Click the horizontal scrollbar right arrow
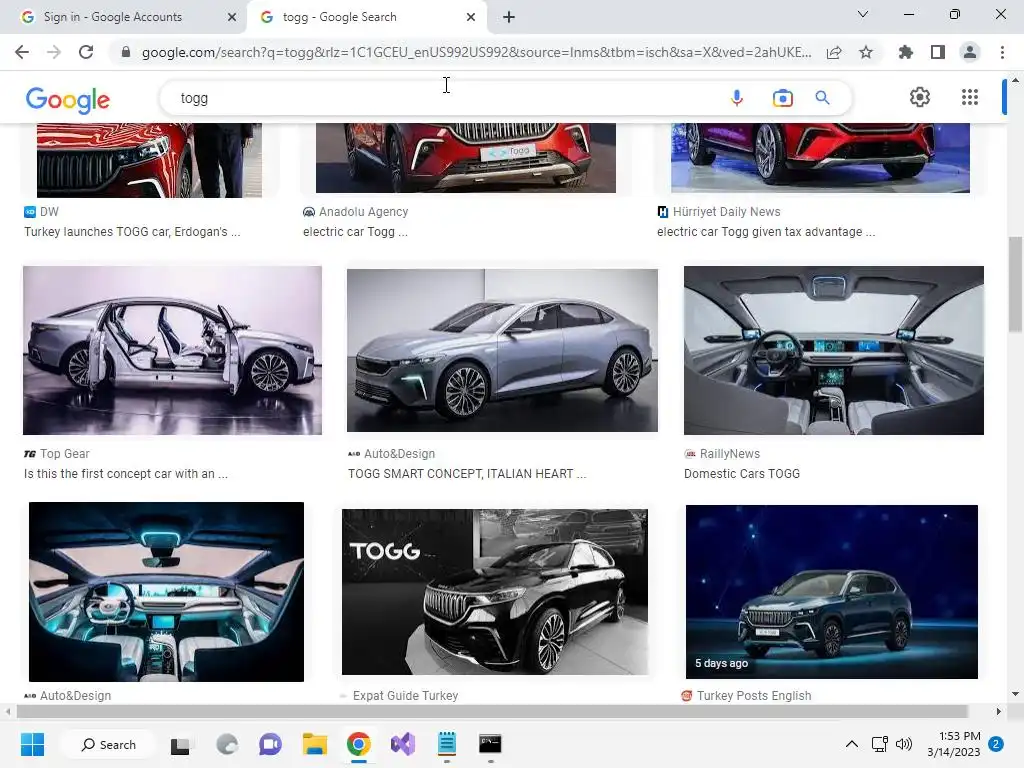The height and width of the screenshot is (768, 1024). (999, 711)
